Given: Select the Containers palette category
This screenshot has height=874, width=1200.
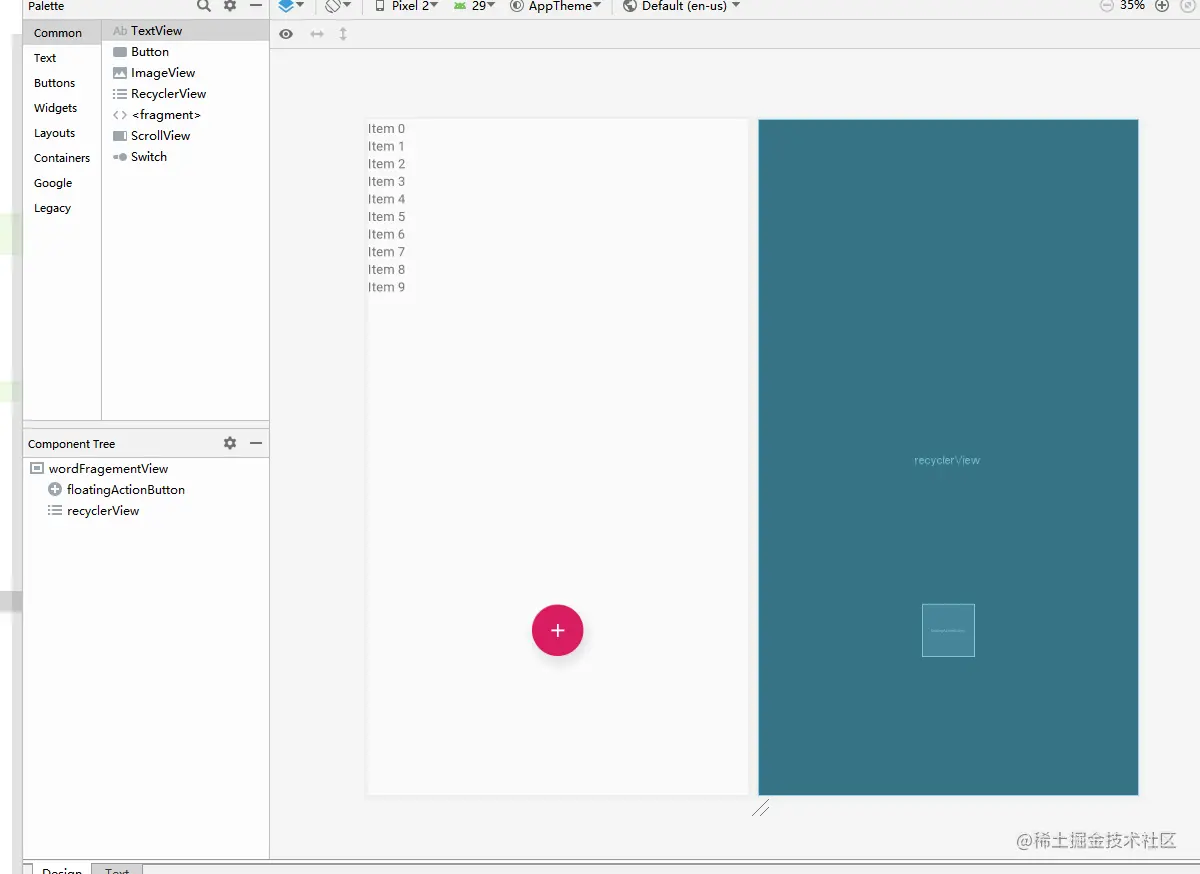Looking at the screenshot, I should [x=62, y=158].
